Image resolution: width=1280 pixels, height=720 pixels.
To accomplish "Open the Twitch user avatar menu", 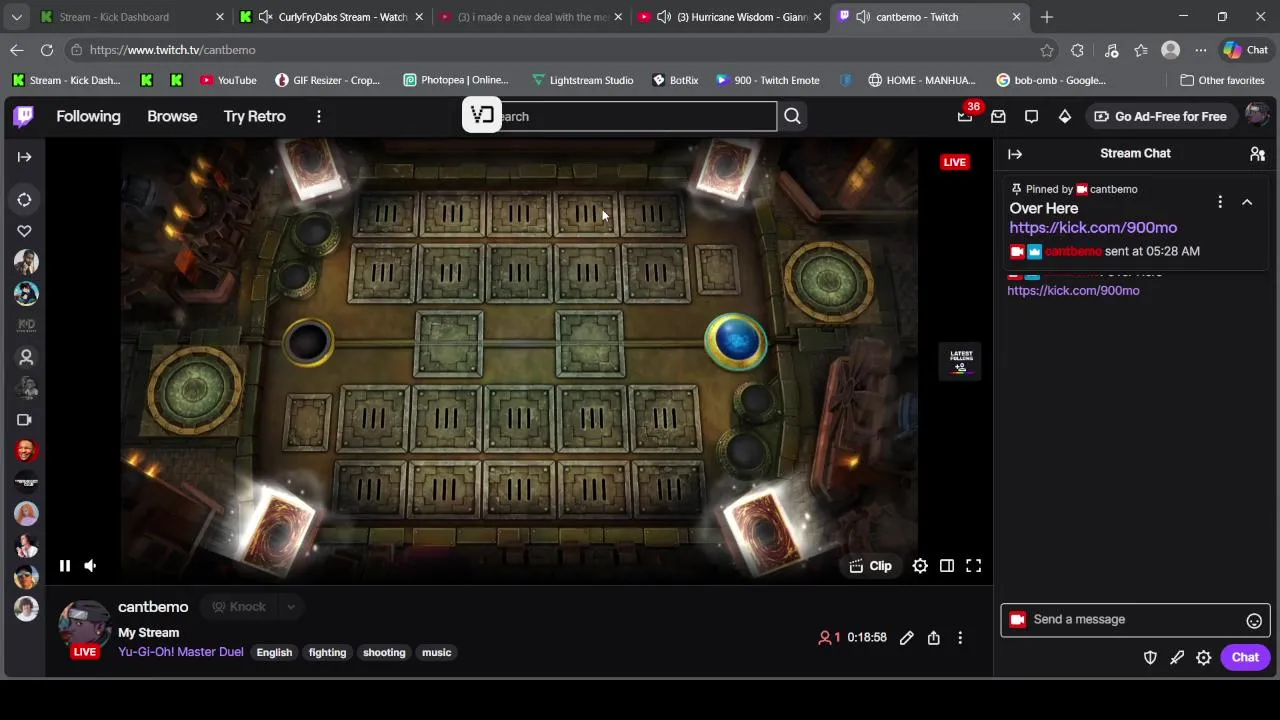I will coord(1257,116).
